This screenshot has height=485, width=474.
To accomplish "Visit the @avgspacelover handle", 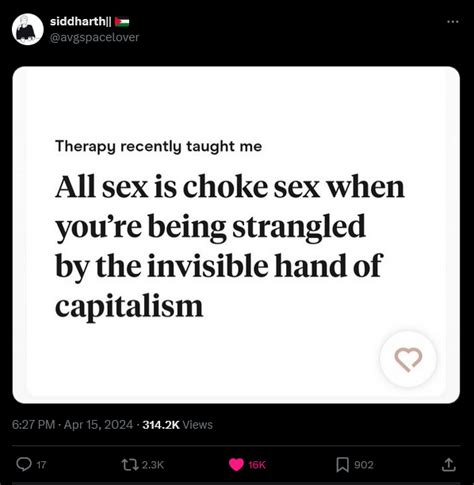I will (x=94, y=37).
